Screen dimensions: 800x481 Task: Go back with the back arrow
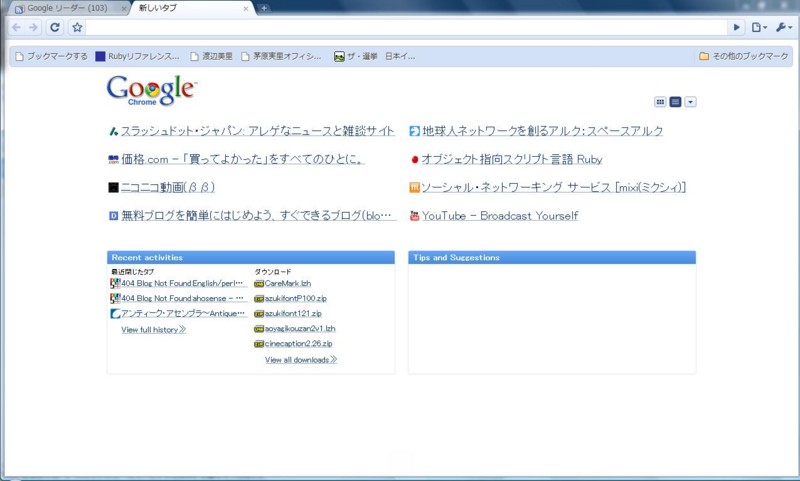tap(16, 28)
